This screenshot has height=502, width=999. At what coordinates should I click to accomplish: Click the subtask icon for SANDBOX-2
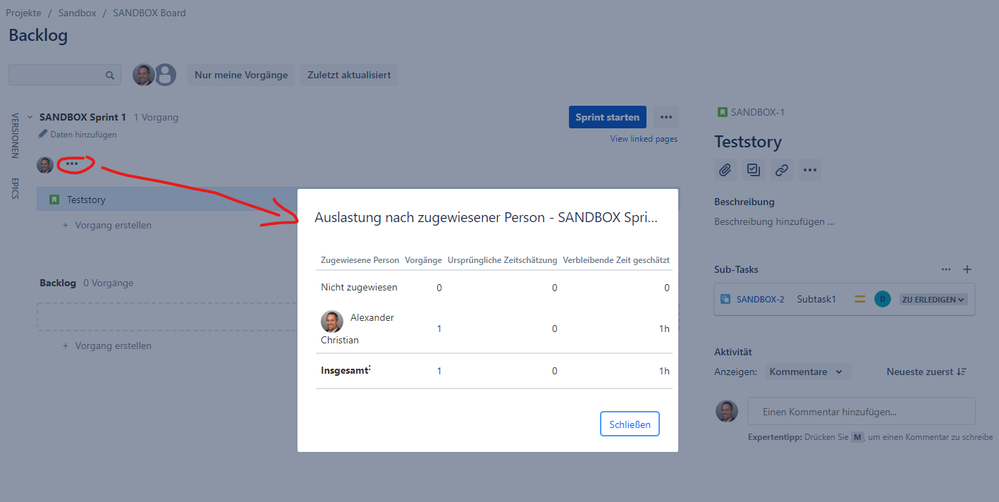click(x=725, y=299)
